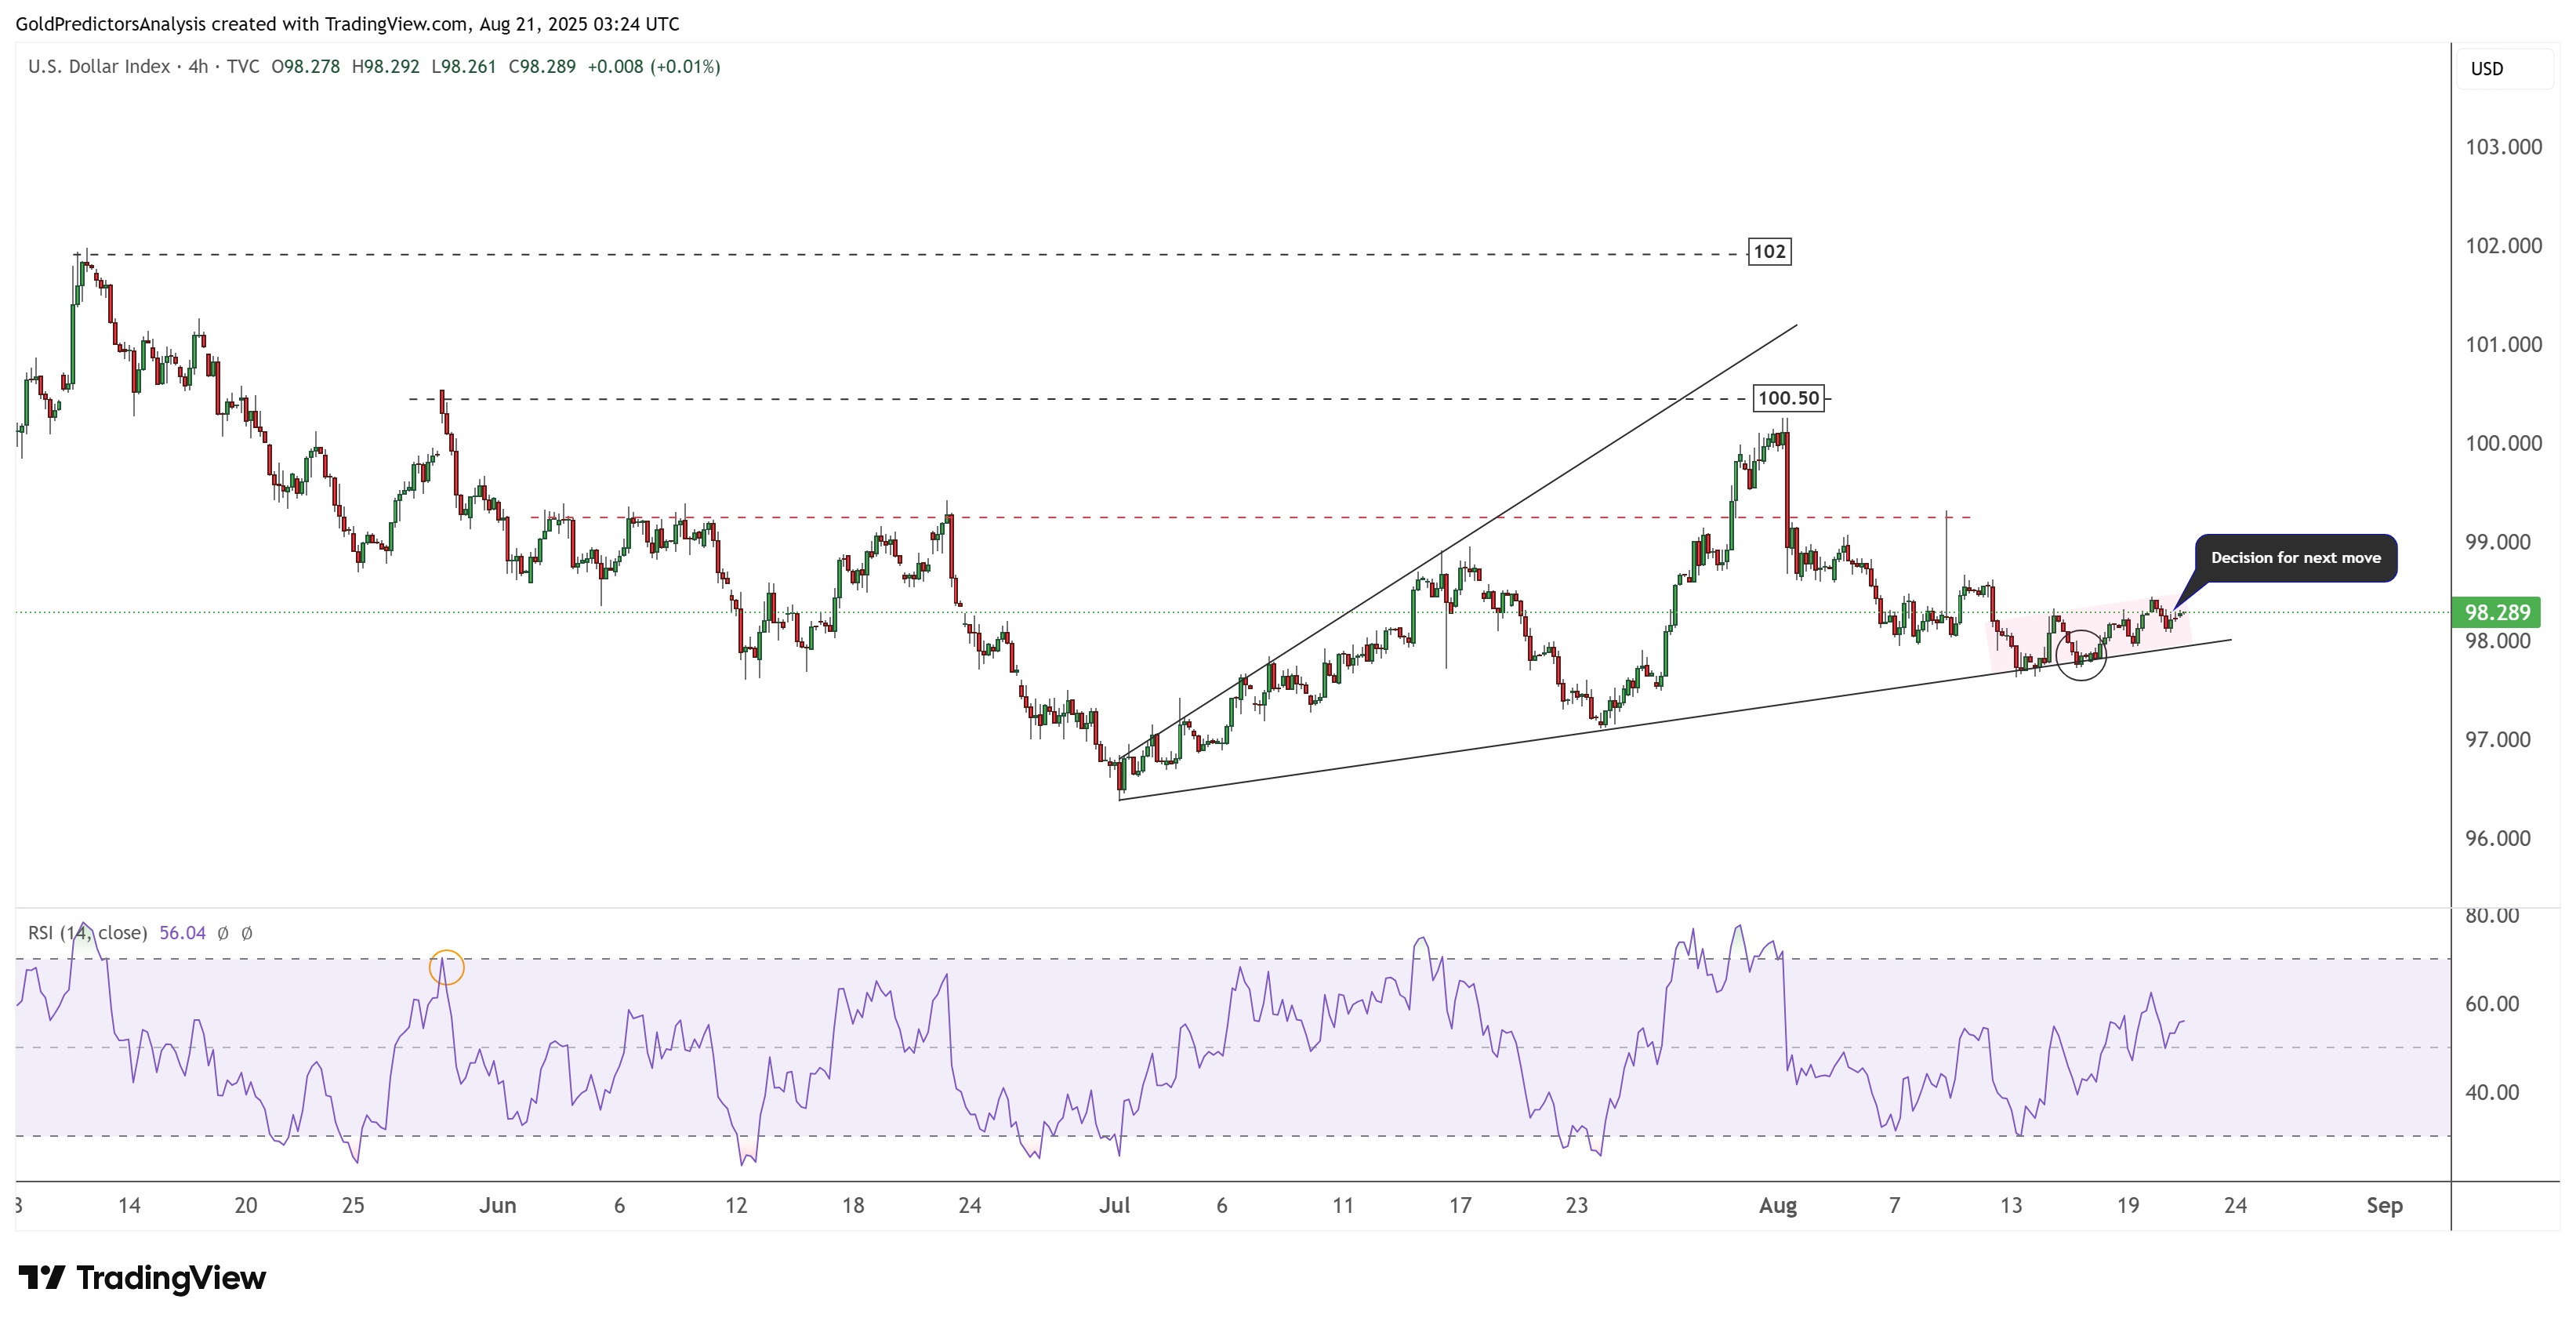Click the 60.00 RSI axis label
This screenshot has height=1325, width=2576.
tap(2491, 1004)
